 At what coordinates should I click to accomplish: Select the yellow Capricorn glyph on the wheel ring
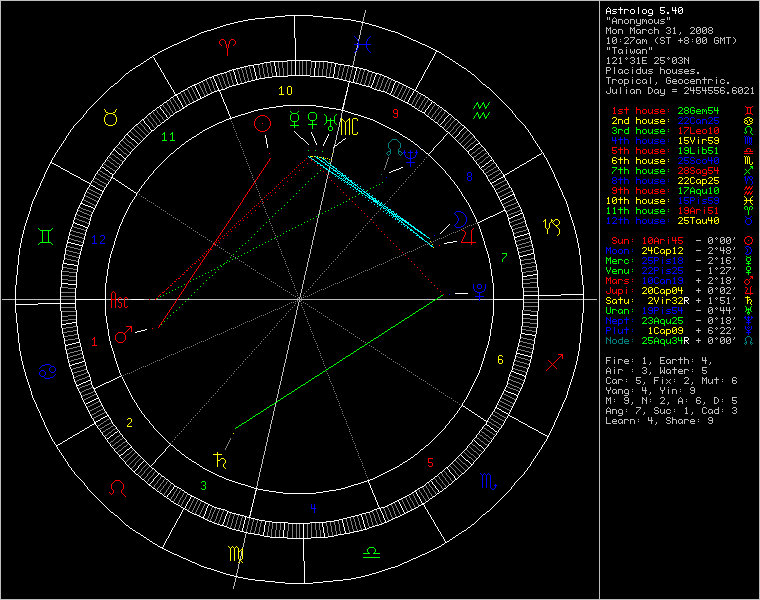(x=552, y=226)
